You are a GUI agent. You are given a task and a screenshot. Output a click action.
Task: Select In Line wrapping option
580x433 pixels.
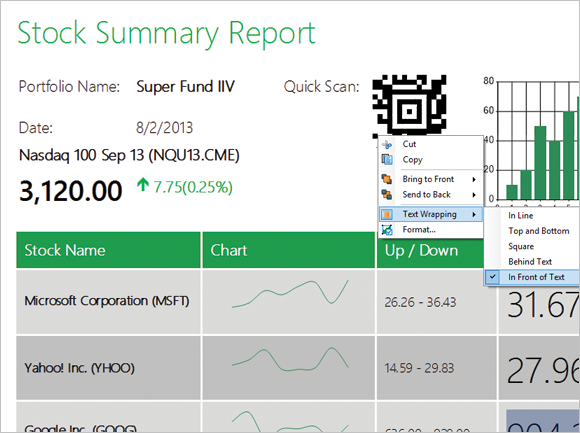pos(520,216)
